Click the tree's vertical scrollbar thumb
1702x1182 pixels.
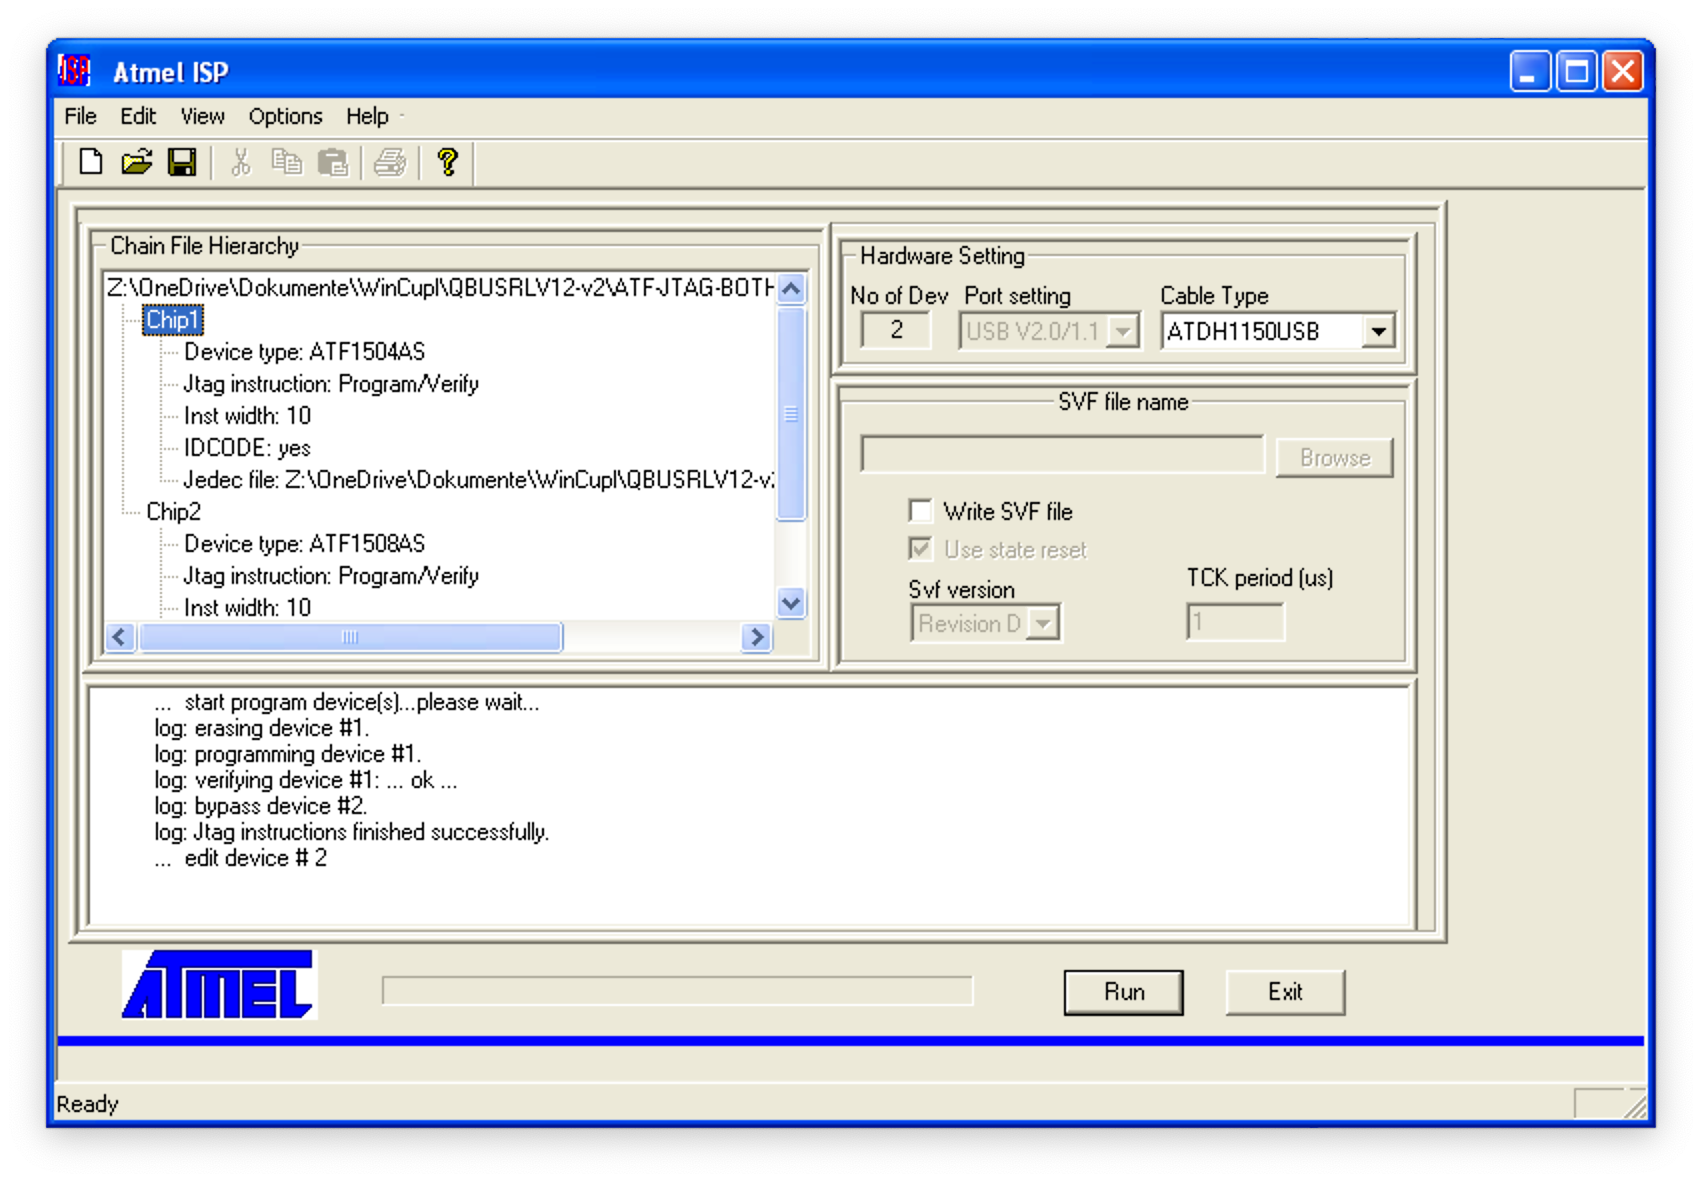click(x=791, y=413)
